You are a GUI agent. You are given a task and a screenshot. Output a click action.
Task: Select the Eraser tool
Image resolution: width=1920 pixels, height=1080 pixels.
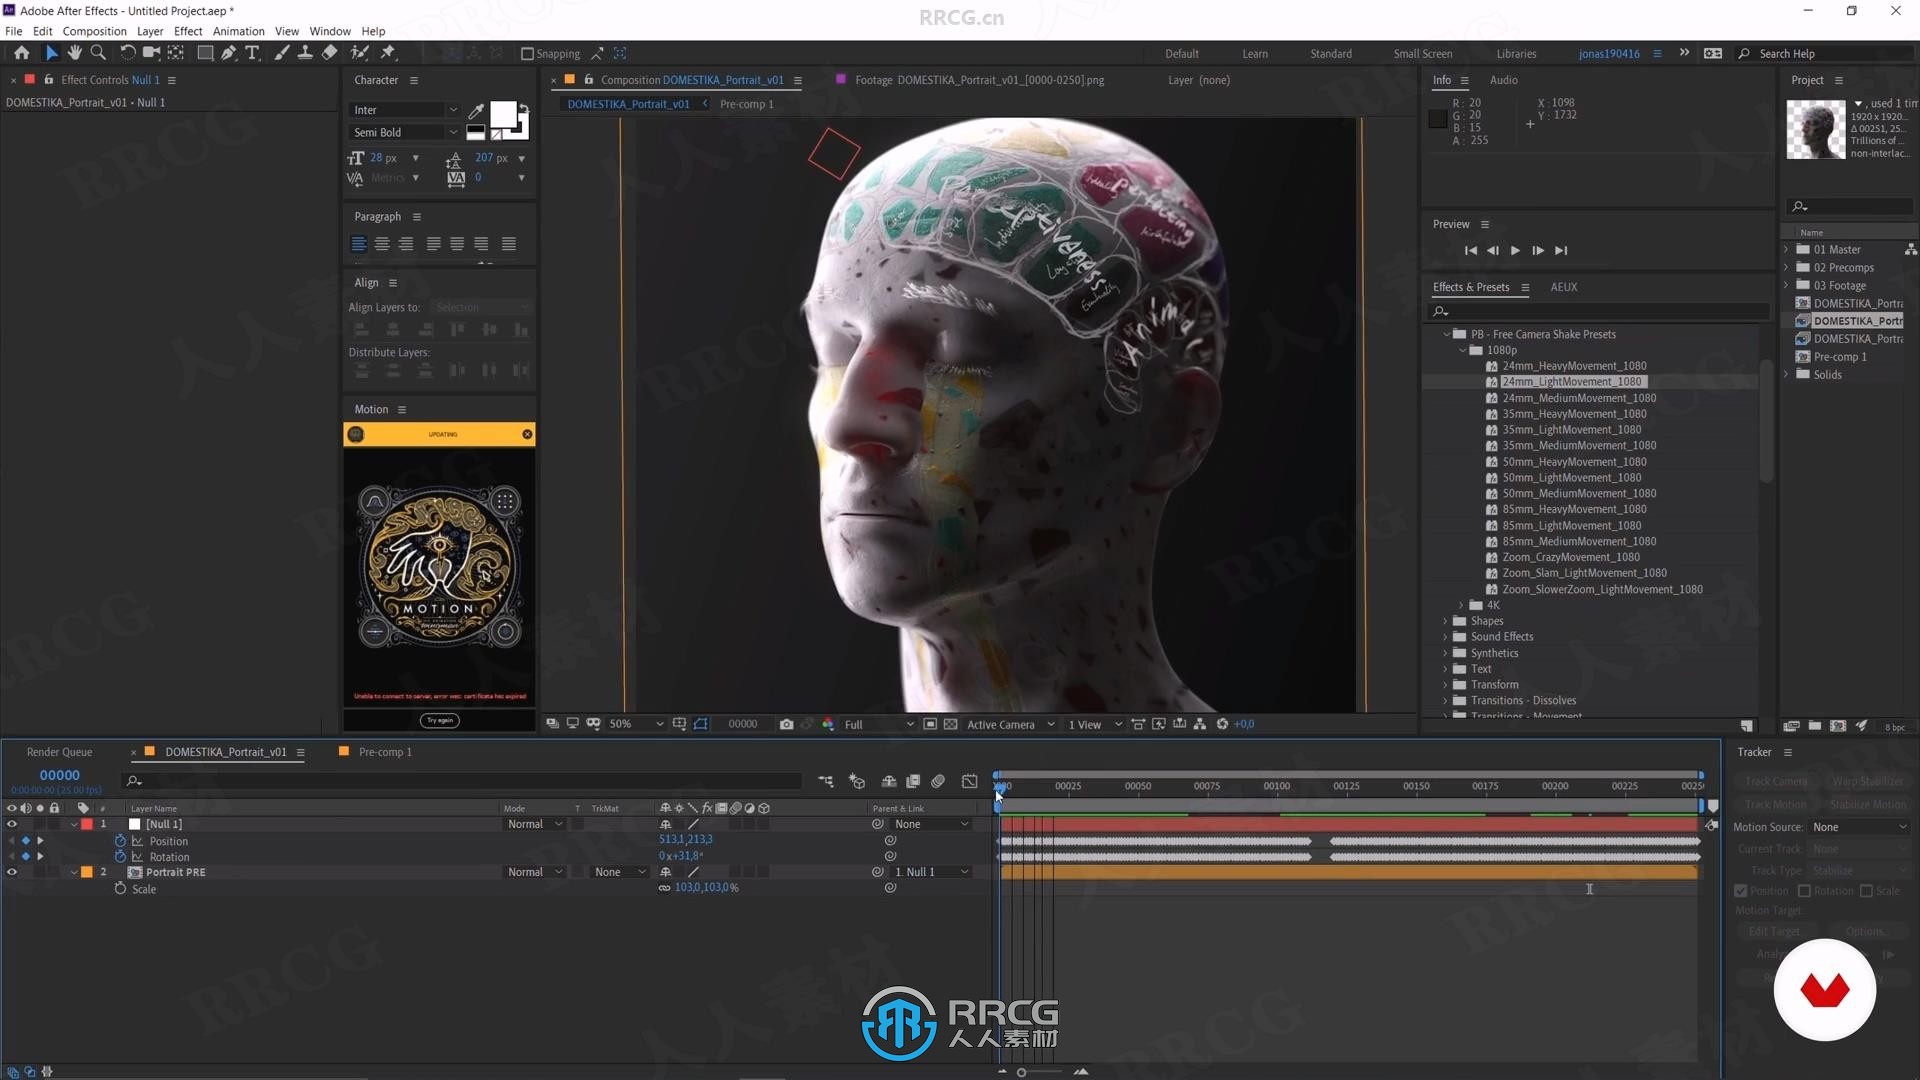329,53
